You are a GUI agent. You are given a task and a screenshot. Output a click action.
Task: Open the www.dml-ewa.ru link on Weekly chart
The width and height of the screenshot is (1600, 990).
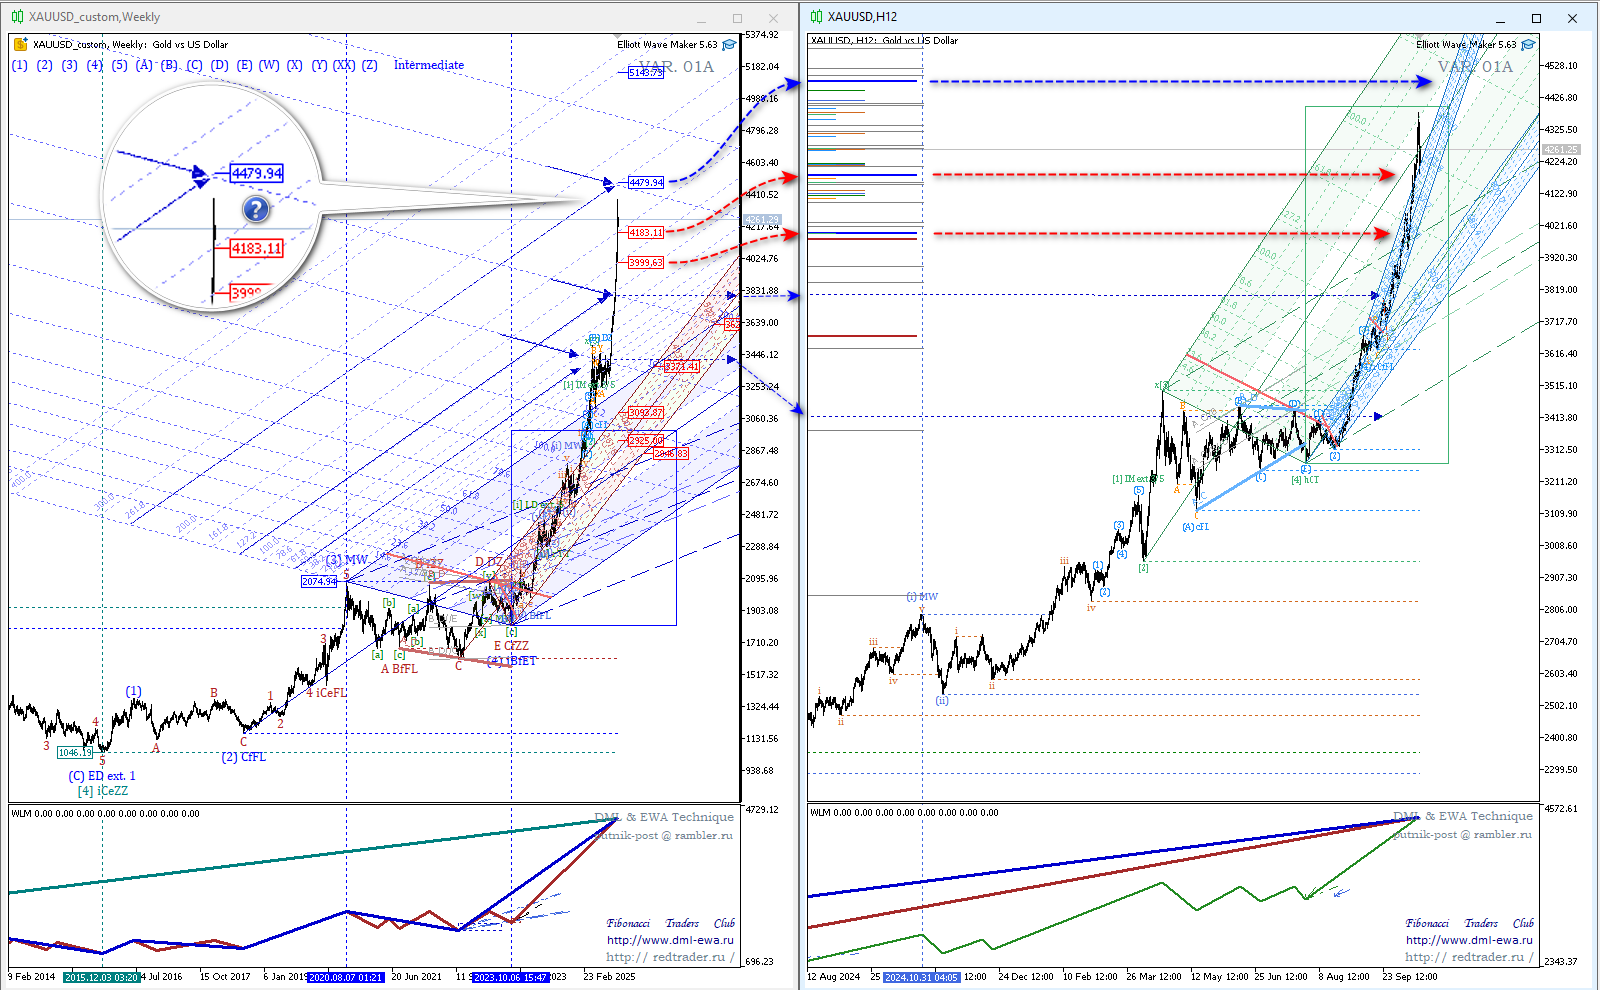coord(670,940)
